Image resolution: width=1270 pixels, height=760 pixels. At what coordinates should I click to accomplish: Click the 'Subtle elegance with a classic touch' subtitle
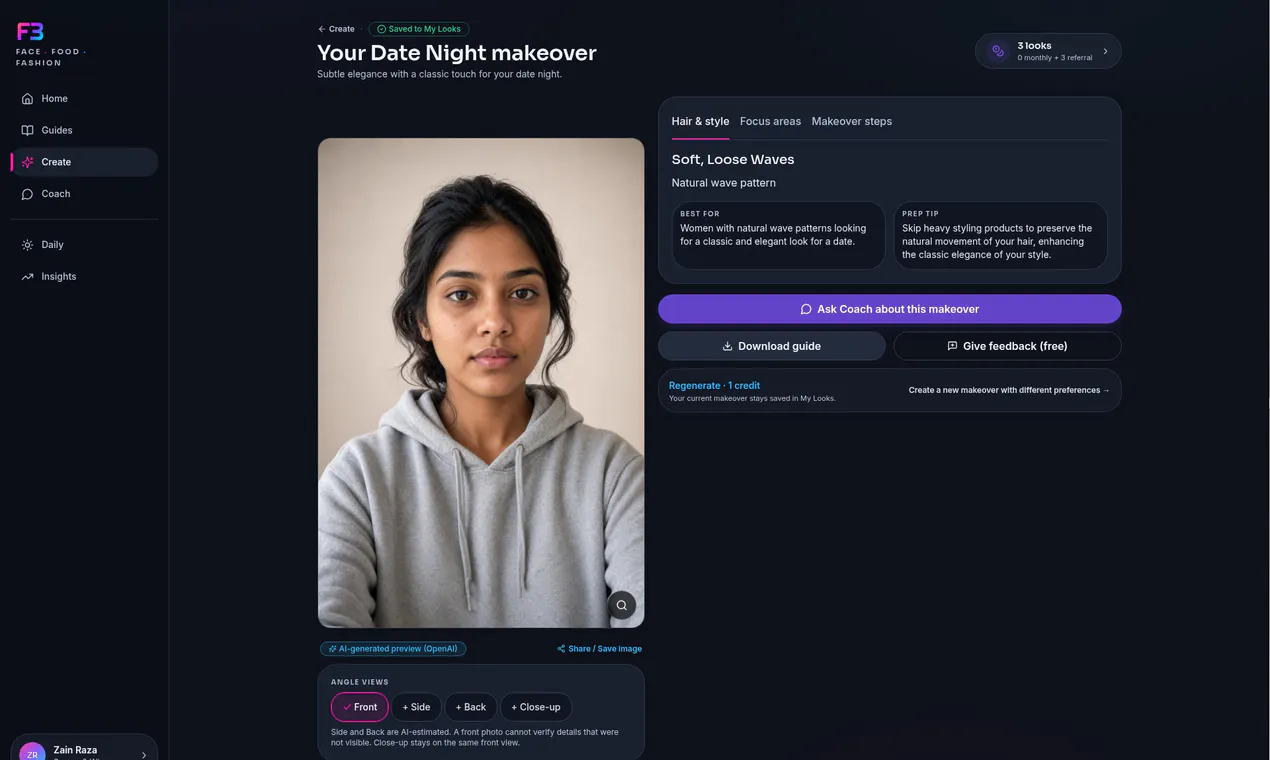(x=440, y=74)
